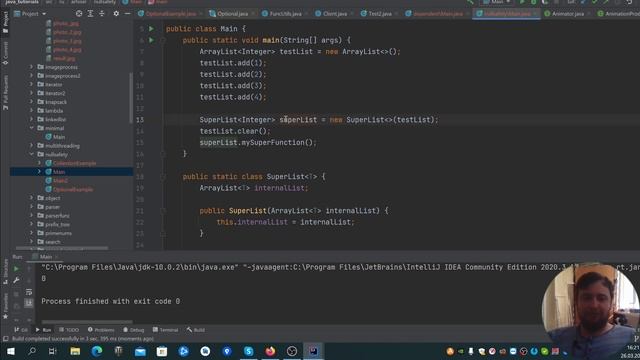Select the search folder in tree
This screenshot has width=640, height=360.
[53, 242]
